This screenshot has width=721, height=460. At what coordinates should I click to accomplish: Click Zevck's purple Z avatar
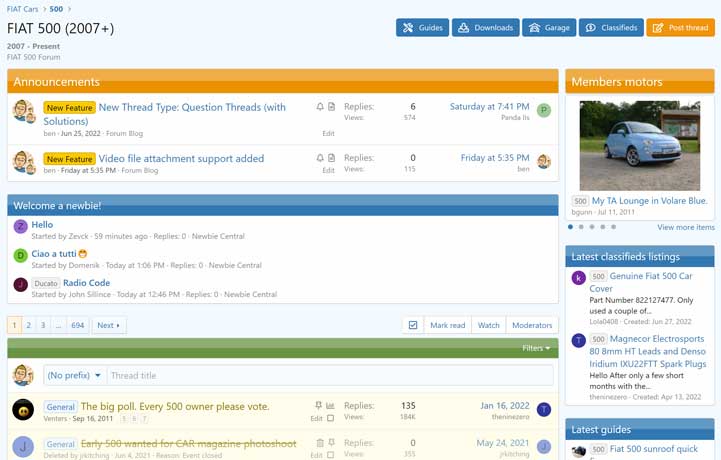(20, 226)
